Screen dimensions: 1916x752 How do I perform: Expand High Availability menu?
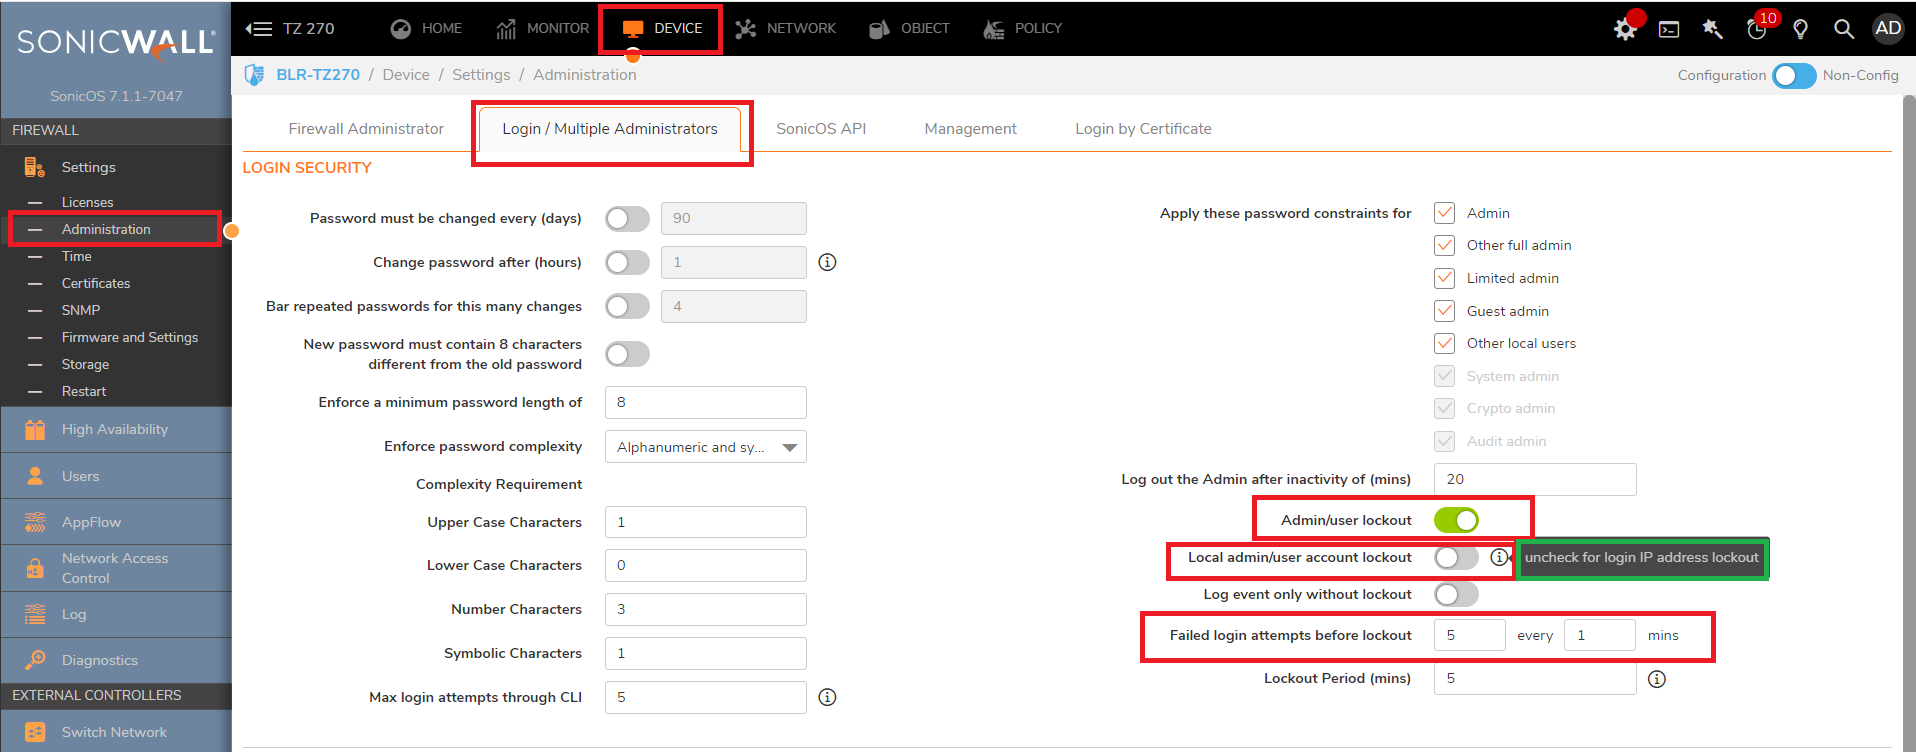pyautogui.click(x=116, y=429)
